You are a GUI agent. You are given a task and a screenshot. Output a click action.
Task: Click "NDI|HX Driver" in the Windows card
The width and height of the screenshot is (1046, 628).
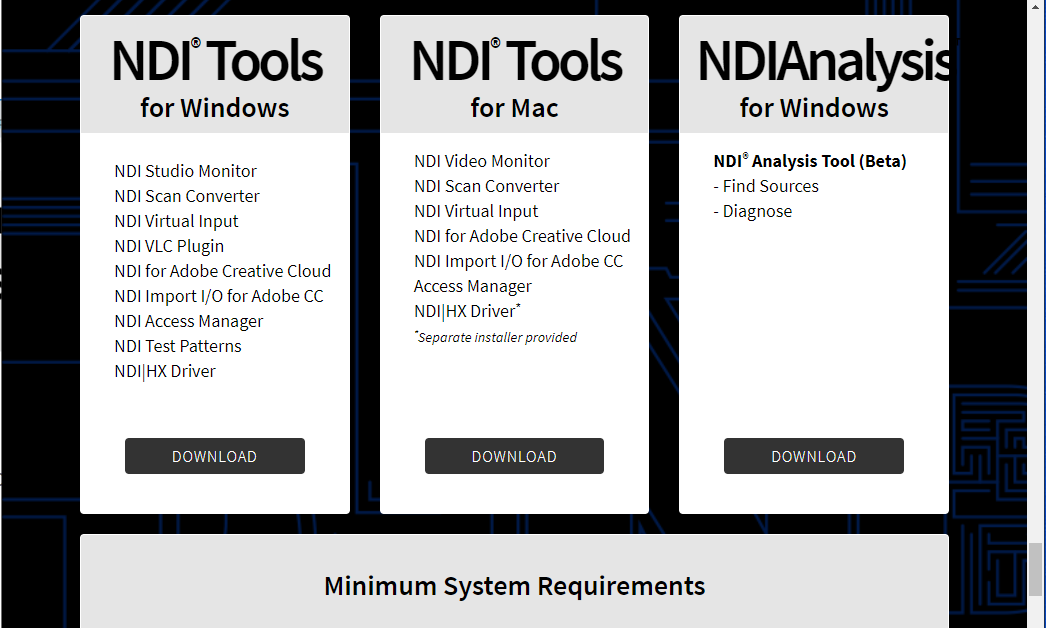[165, 371]
